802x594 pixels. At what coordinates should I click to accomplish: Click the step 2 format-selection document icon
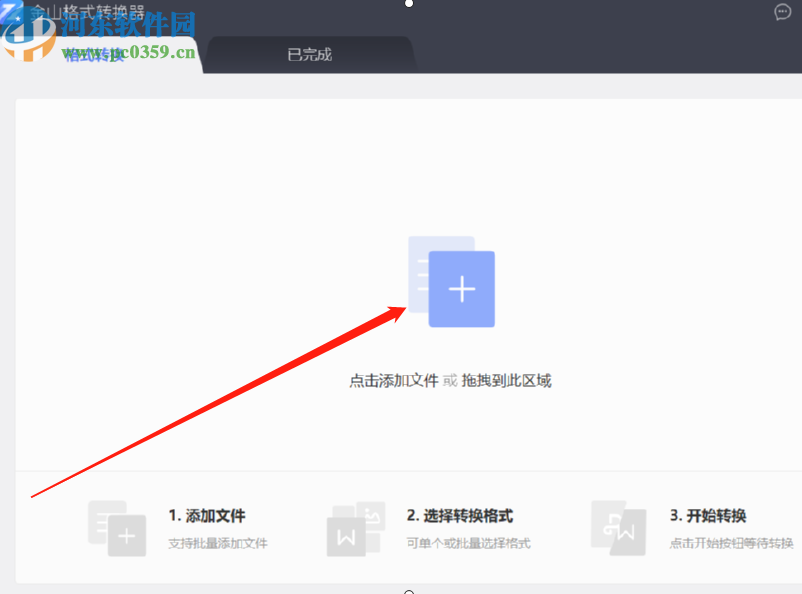355,530
